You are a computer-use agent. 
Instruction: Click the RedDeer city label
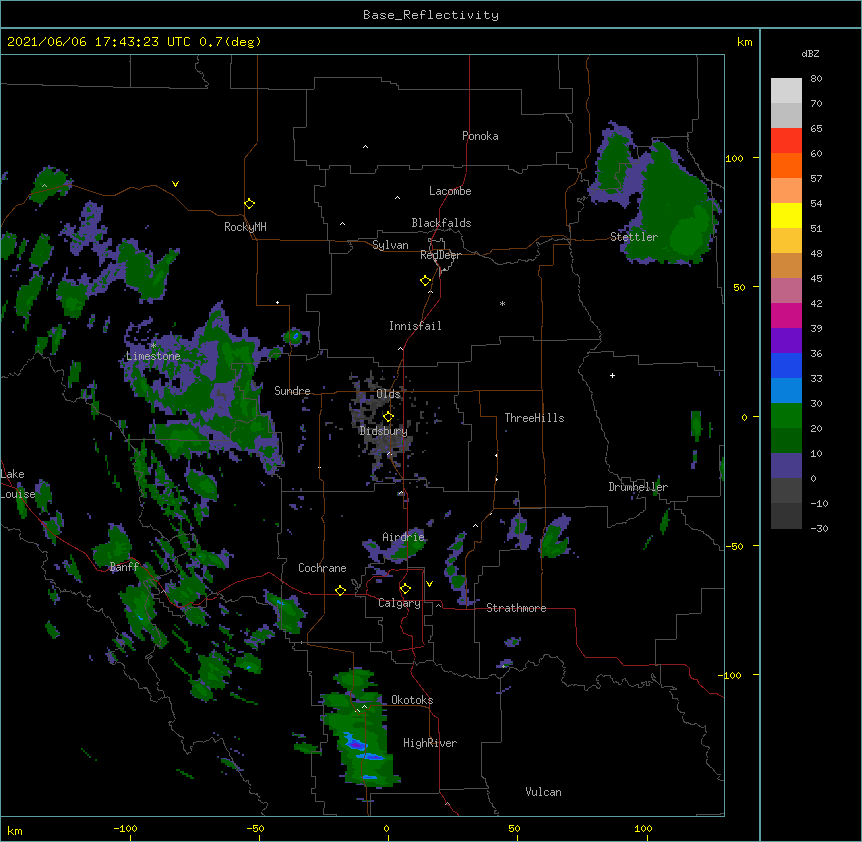[x=440, y=255]
